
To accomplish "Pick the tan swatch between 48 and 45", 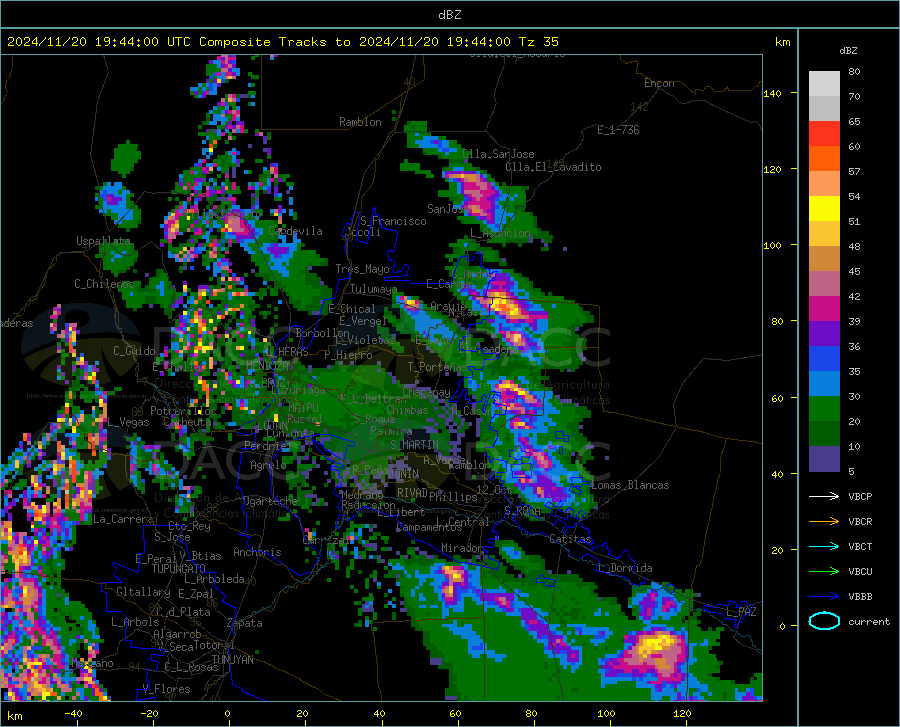I will pos(824,259).
